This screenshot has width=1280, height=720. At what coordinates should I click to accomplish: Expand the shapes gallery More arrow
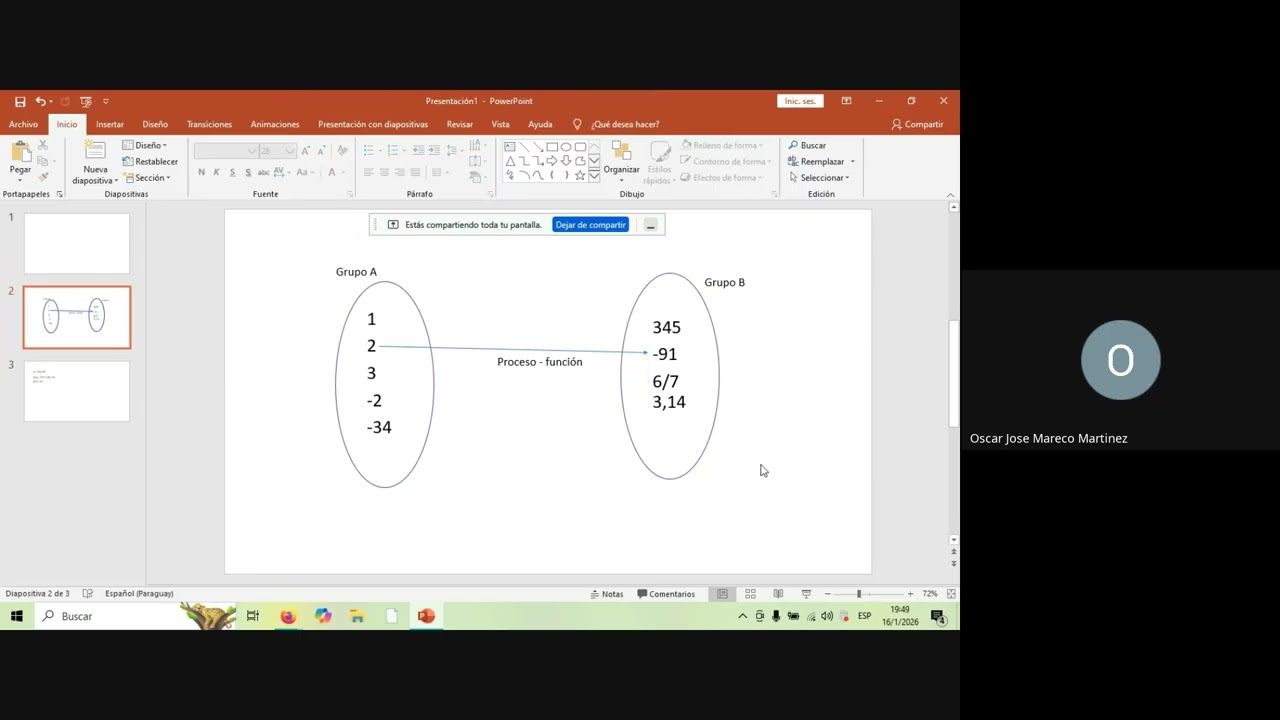pos(594,175)
